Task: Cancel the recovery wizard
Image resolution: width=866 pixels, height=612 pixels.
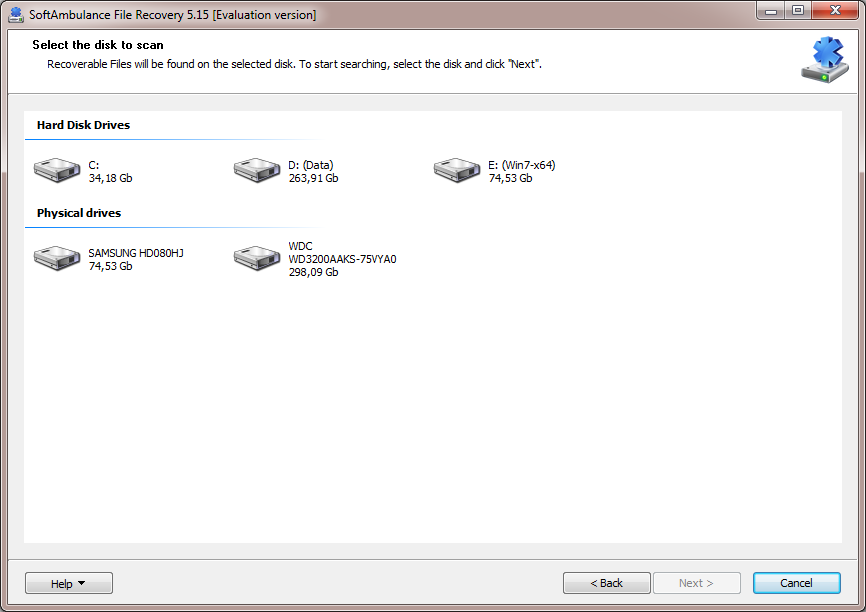Action: tap(796, 583)
